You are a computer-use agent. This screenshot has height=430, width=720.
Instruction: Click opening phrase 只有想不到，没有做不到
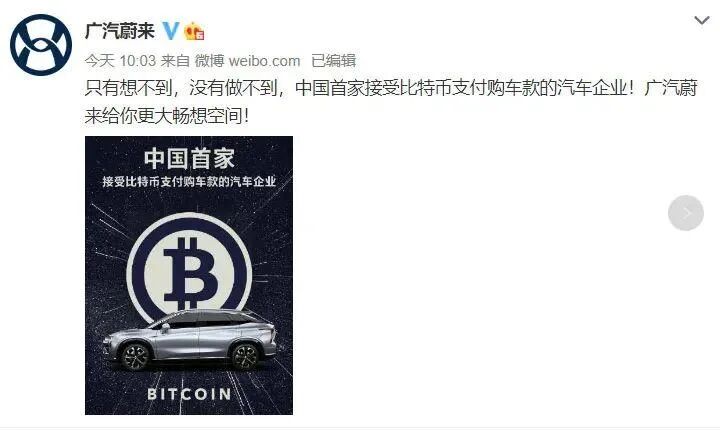181,88
